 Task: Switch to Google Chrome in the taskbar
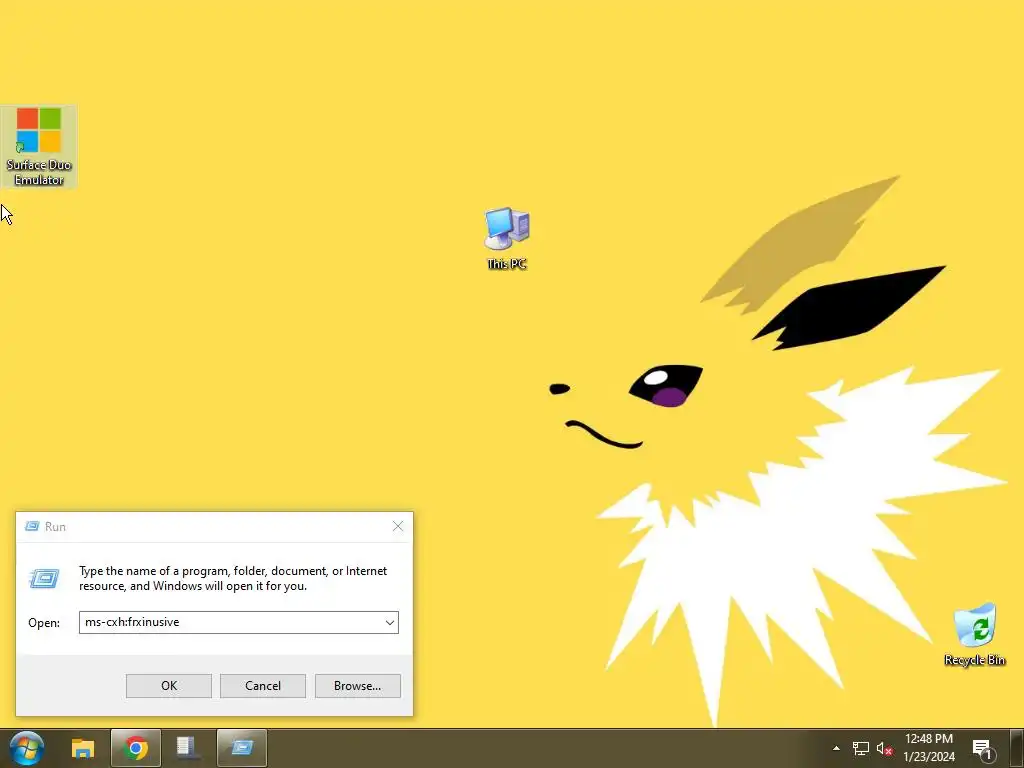(136, 748)
